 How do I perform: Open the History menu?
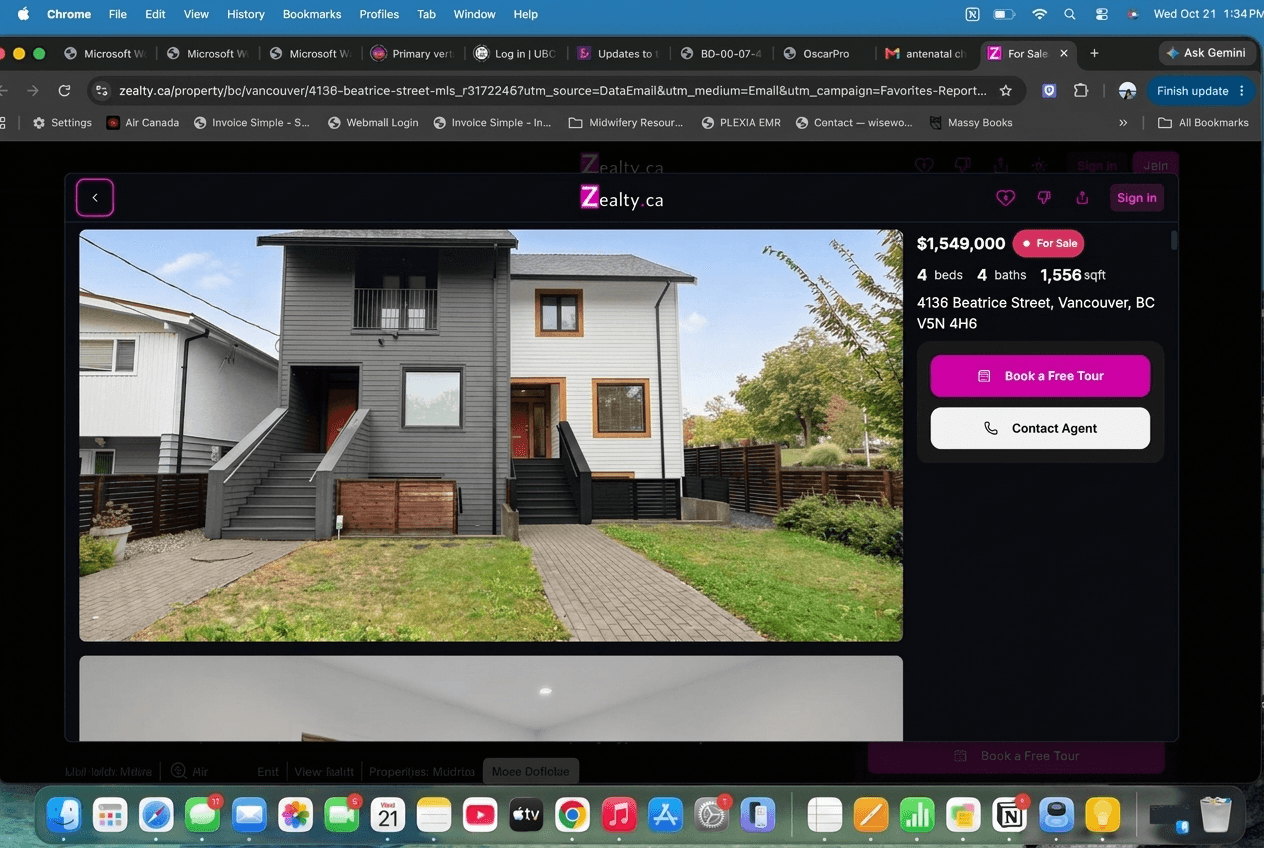tap(245, 14)
